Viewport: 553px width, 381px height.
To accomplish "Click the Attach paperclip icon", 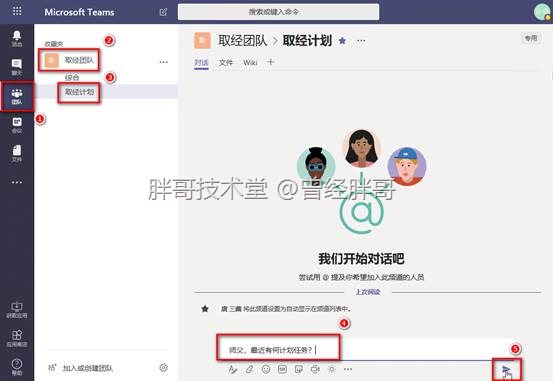I will [249, 369].
